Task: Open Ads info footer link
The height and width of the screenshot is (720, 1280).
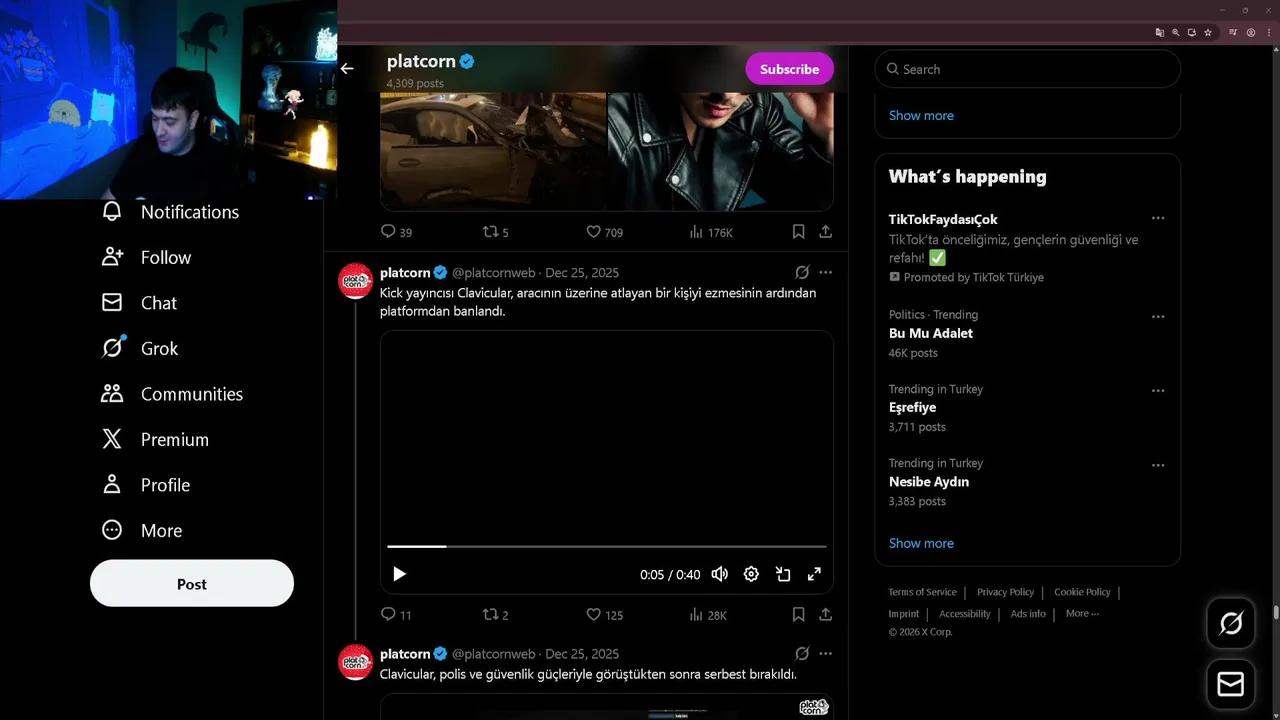Action: [1028, 614]
